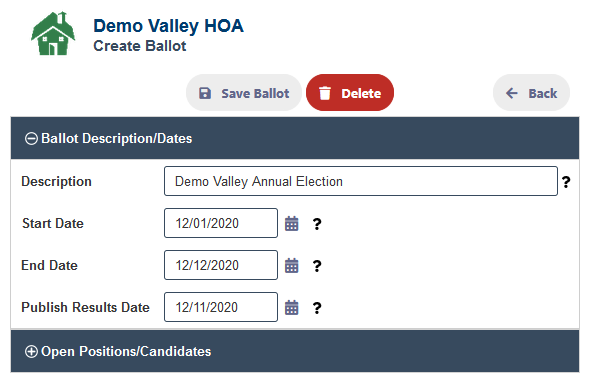Click the Demo Valley HOA title

tap(168, 26)
